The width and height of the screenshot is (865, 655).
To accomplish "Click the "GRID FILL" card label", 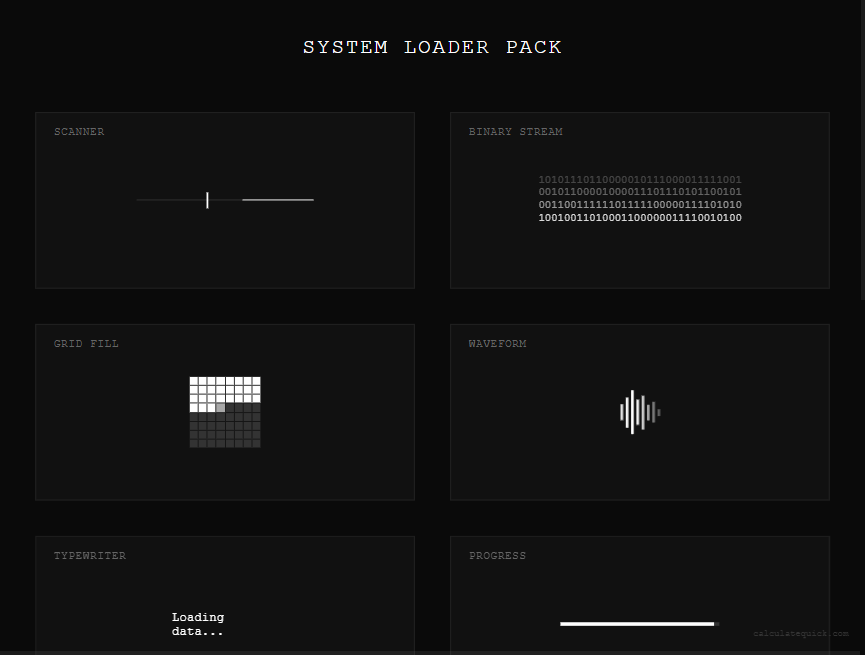I will click(x=86, y=344).
